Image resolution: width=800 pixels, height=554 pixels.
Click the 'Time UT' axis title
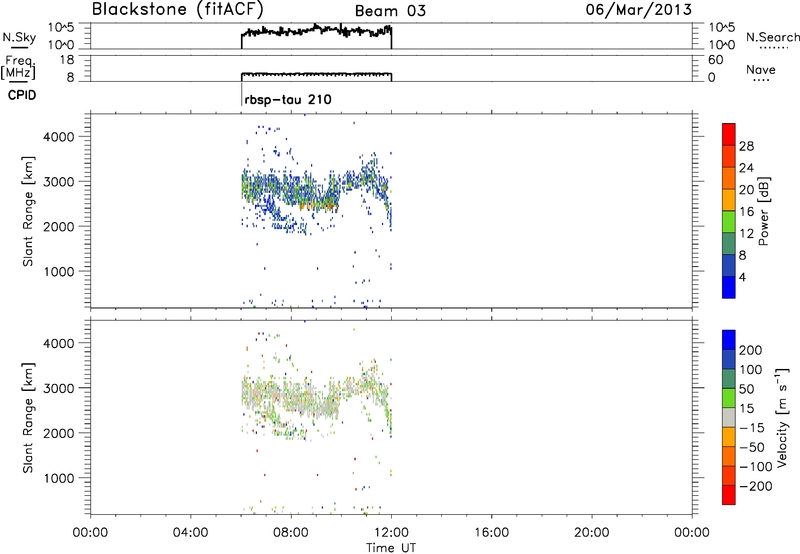pyautogui.click(x=391, y=548)
